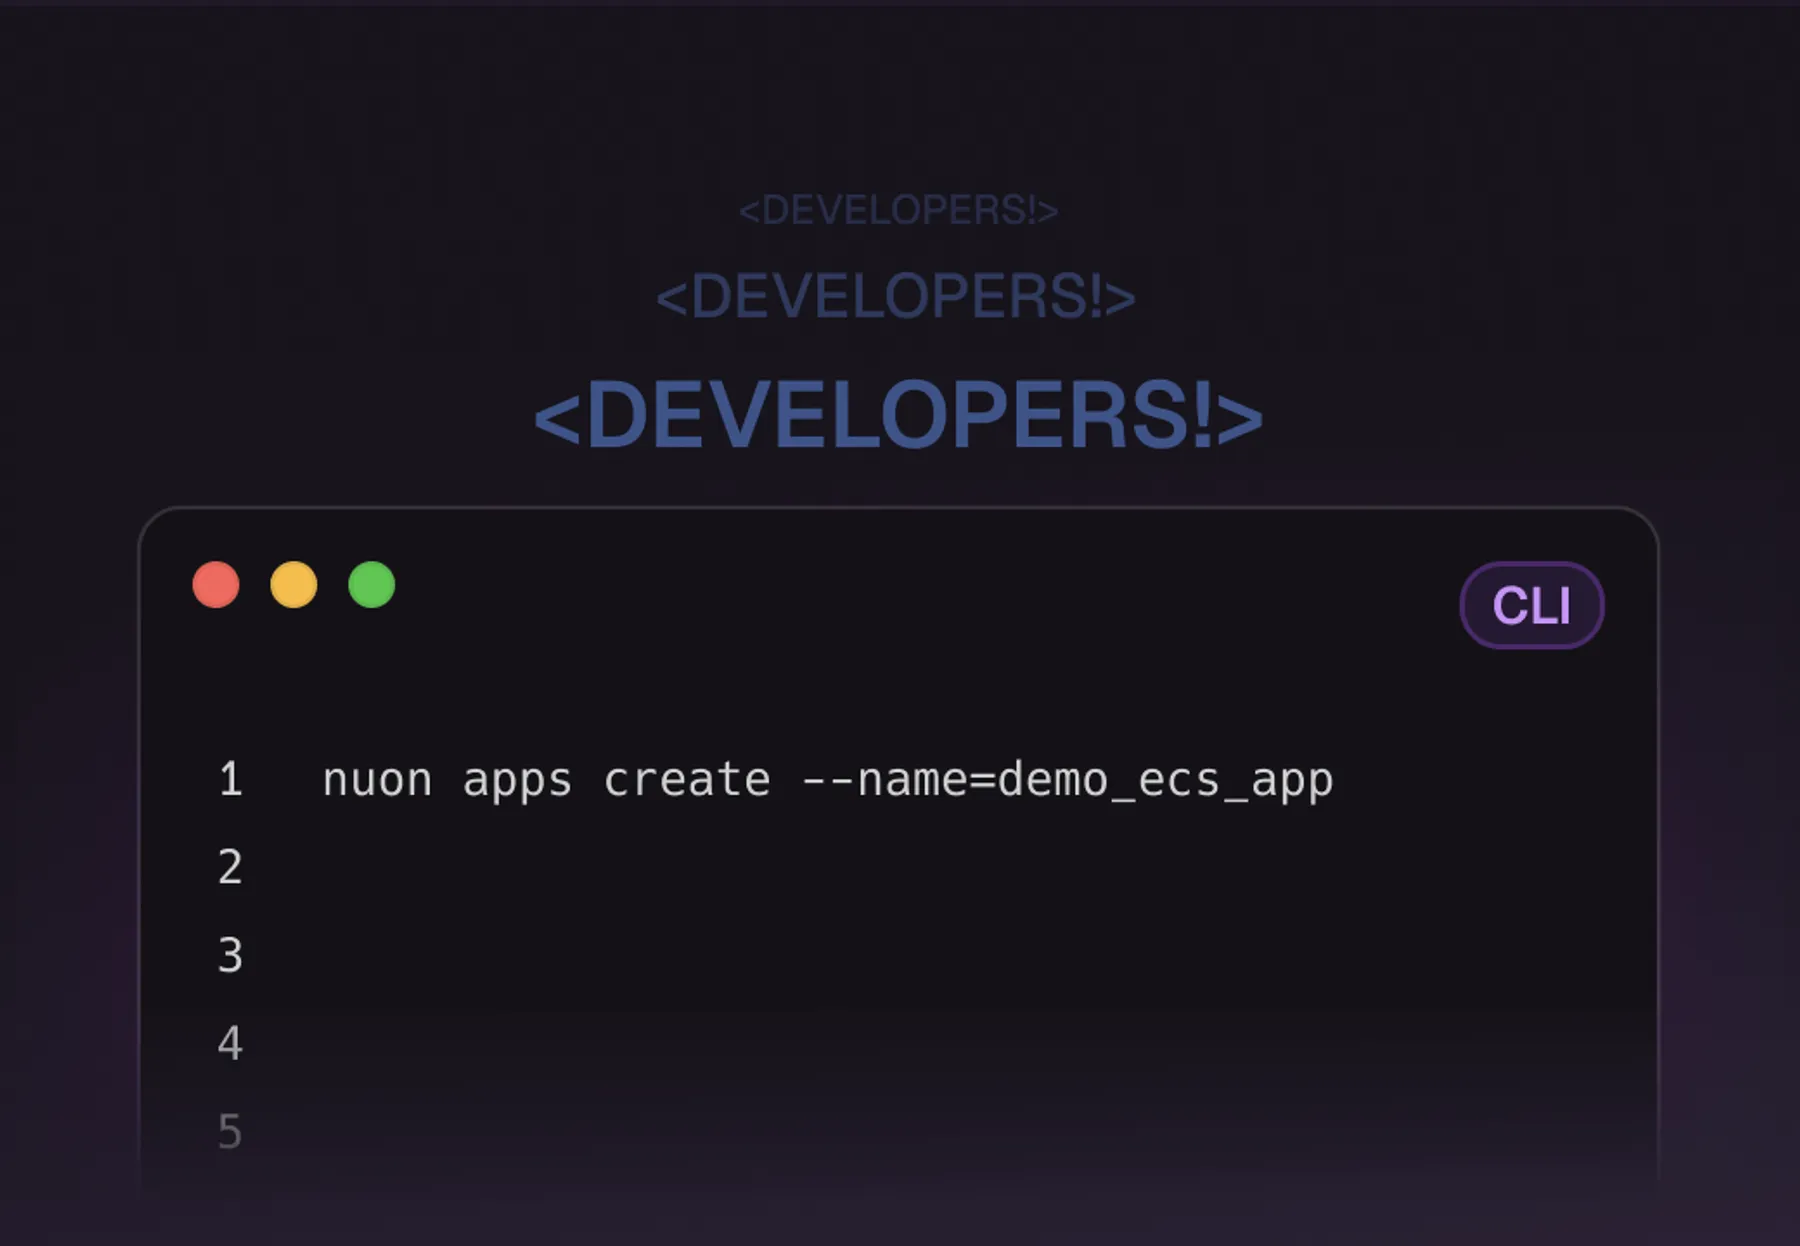The image size is (1800, 1246).
Task: Select the CLI badge
Action: tap(1532, 605)
